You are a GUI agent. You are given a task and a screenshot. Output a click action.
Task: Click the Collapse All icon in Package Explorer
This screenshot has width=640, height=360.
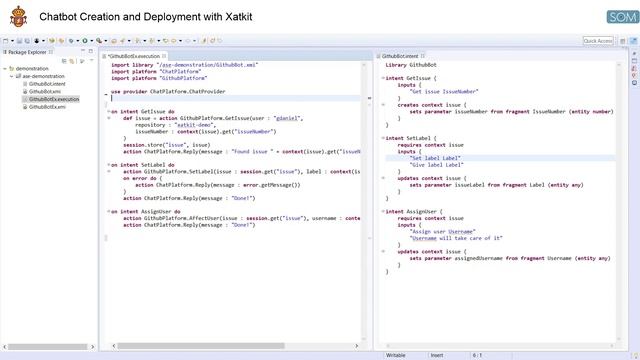click(x=64, y=61)
